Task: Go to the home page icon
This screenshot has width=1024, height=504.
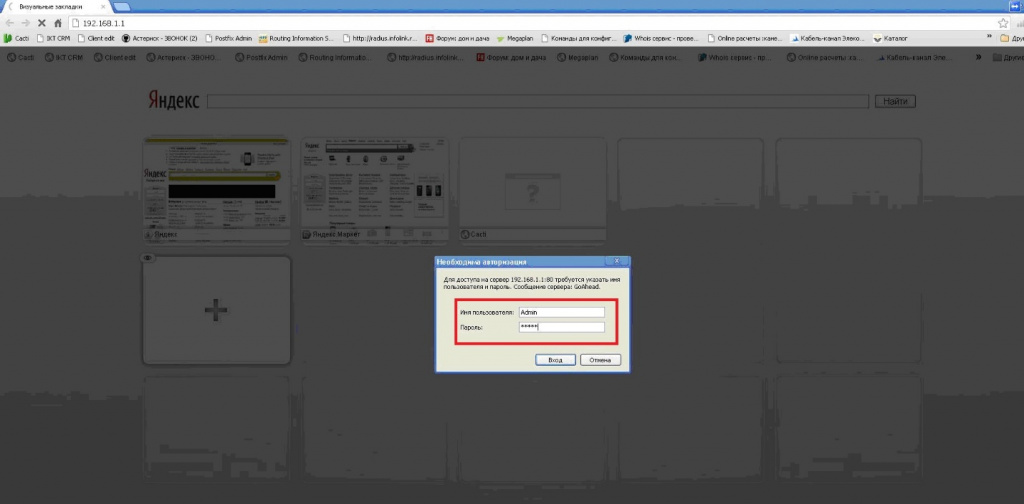Action: tap(57, 23)
